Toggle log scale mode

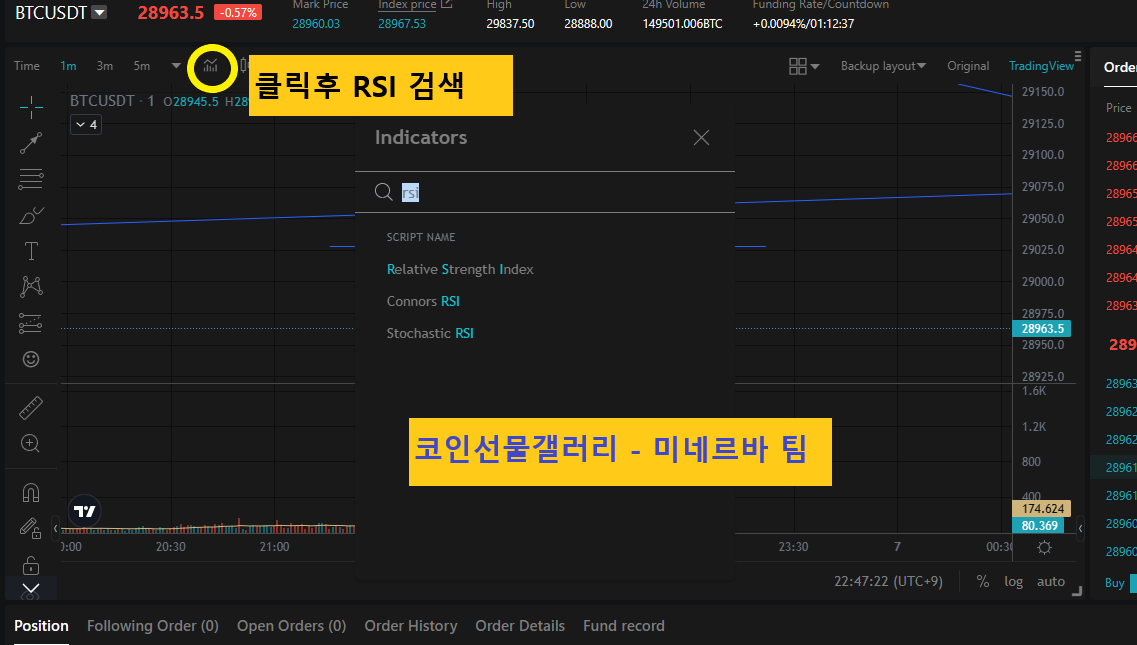(x=1013, y=581)
